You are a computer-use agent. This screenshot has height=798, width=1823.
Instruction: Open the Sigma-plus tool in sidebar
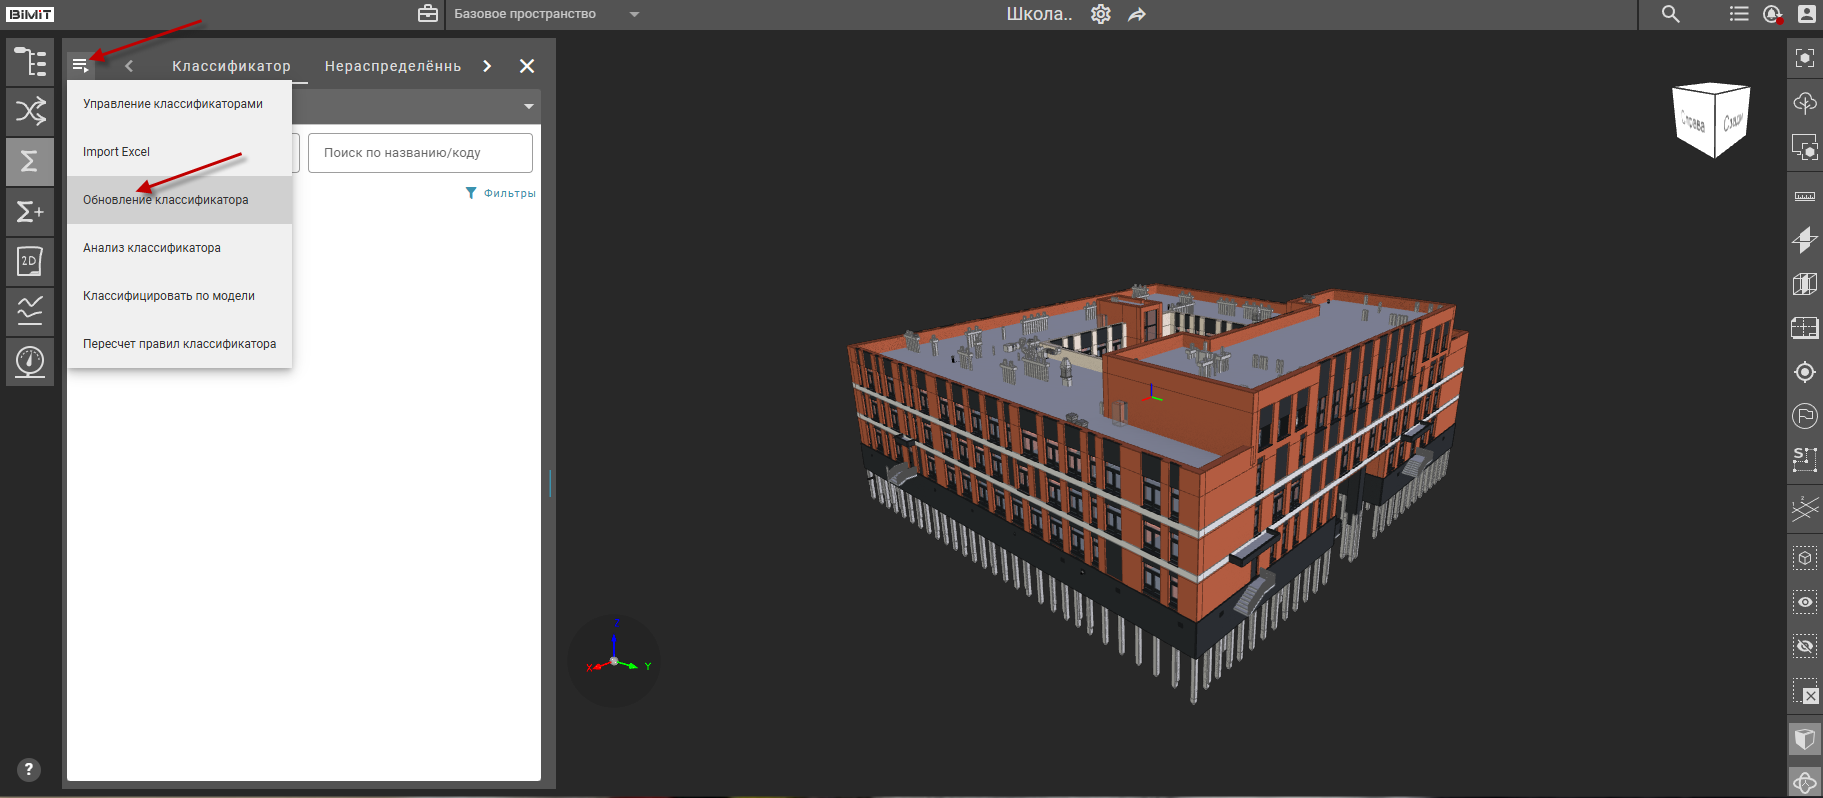30,211
